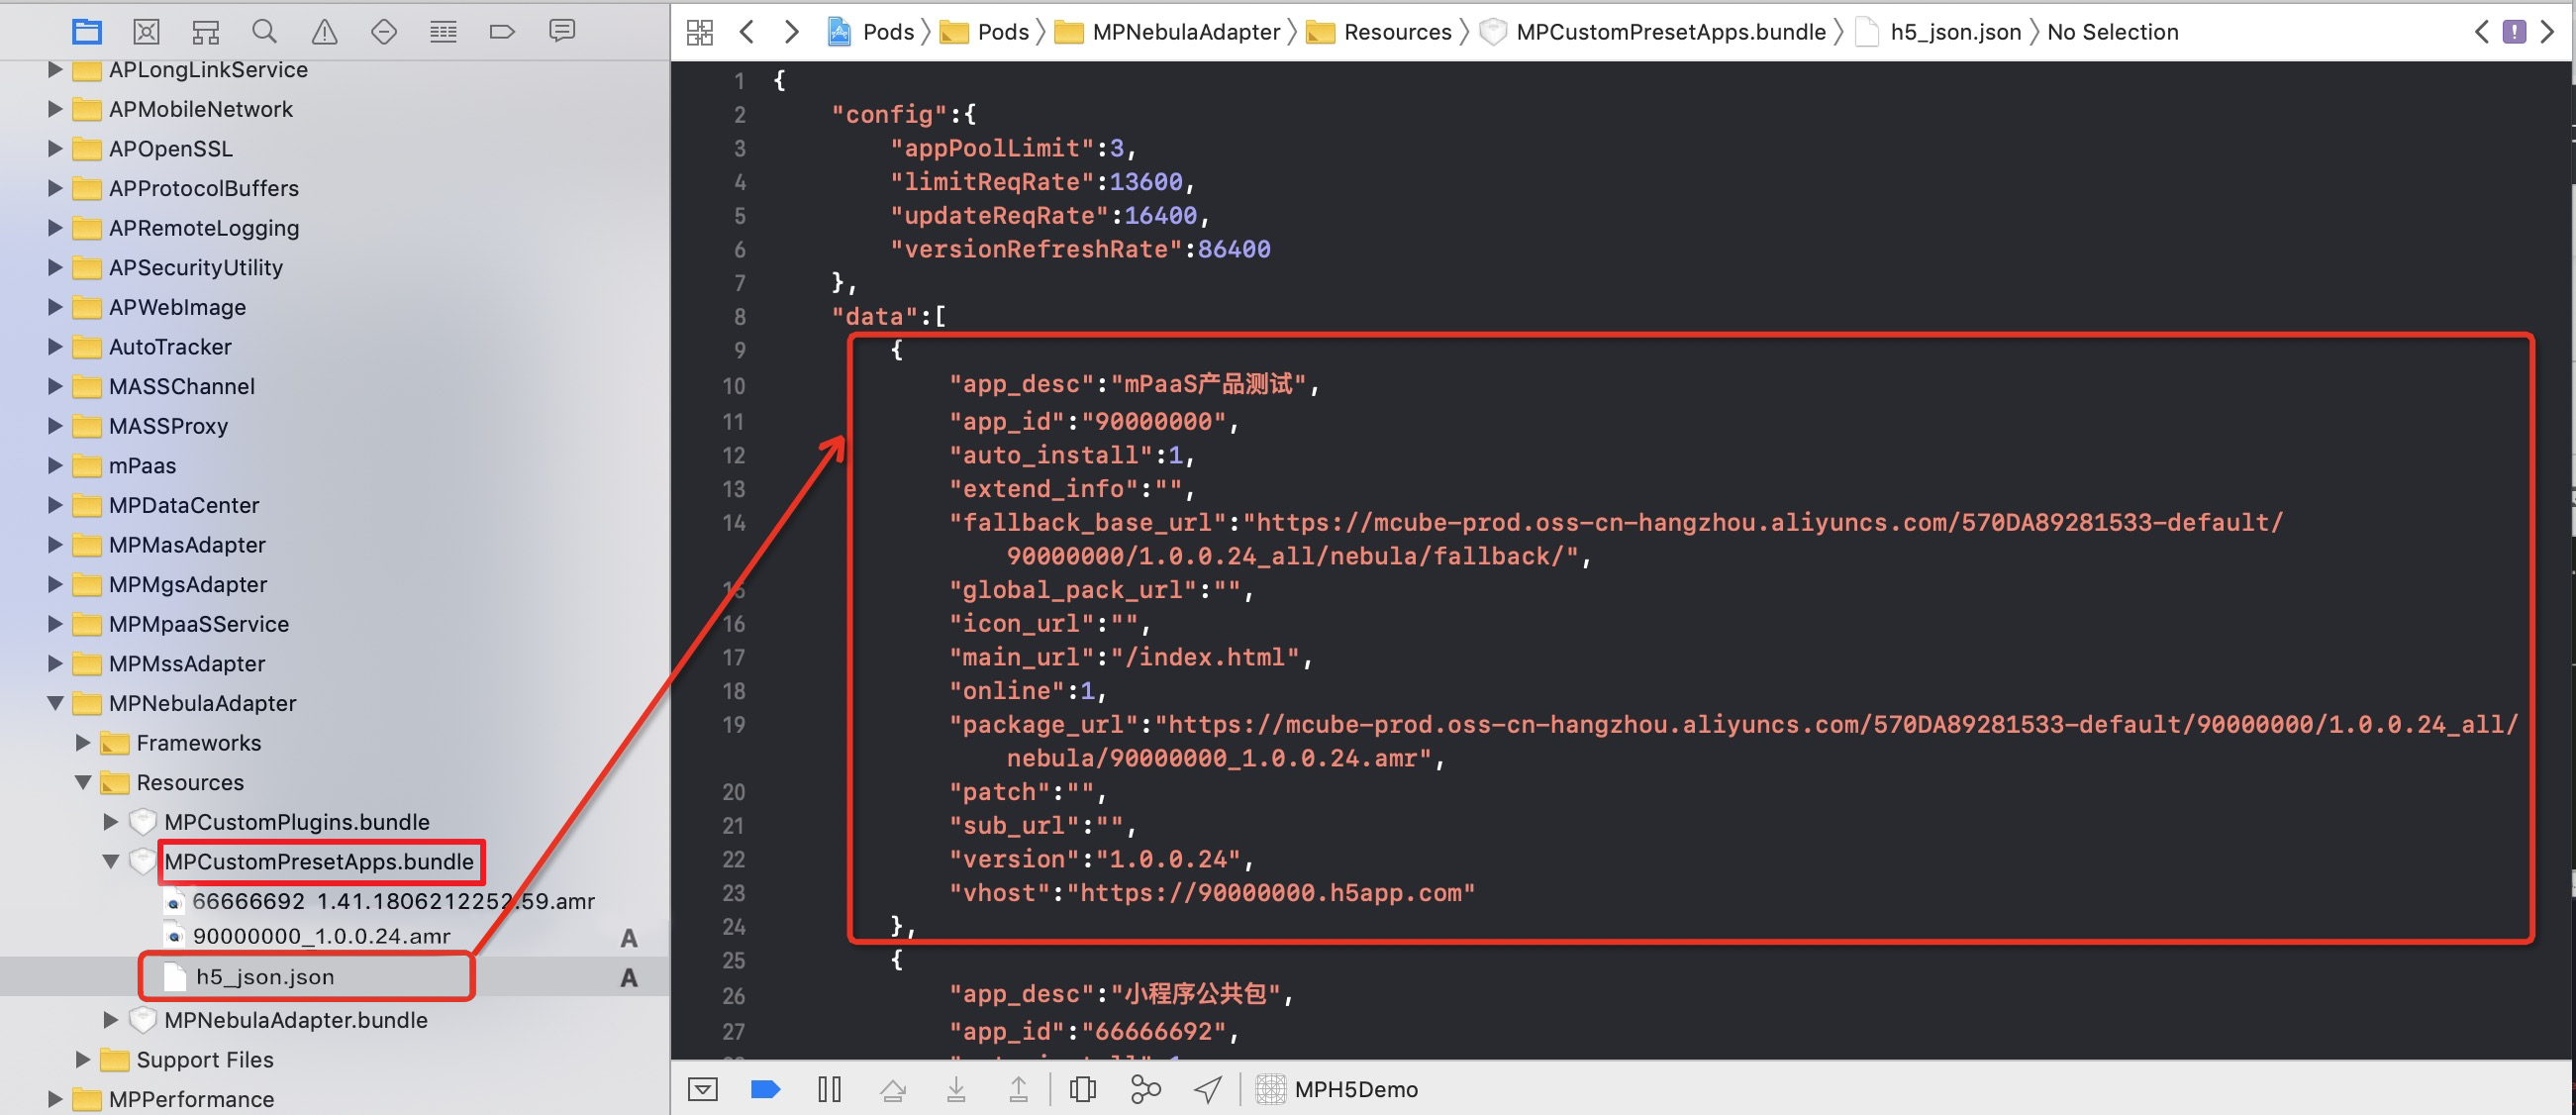The width and height of the screenshot is (2576, 1115).
Task: Open the Project navigator folder icon
Action: point(87,32)
